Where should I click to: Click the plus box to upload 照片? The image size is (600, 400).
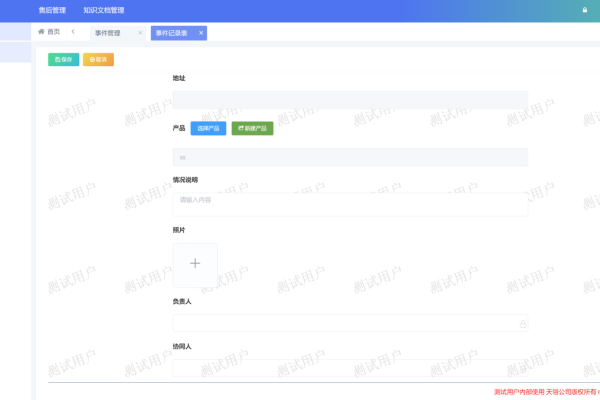pyautogui.click(x=195, y=265)
